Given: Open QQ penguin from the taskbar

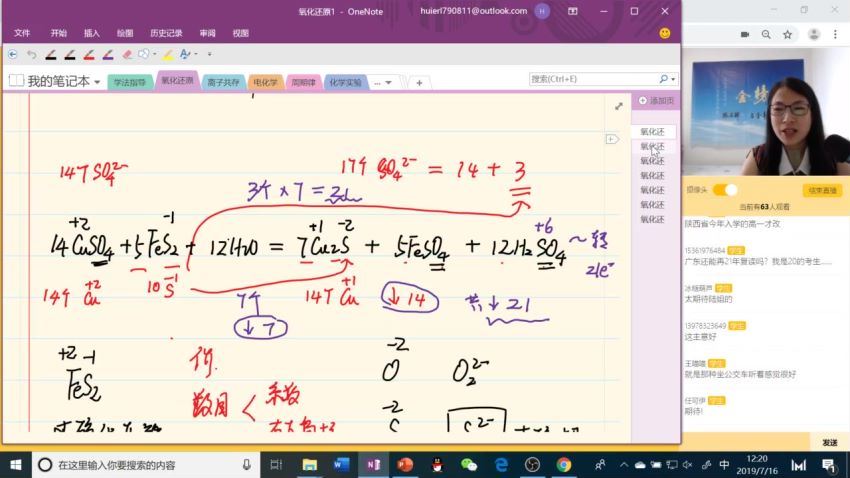Looking at the screenshot, I should [x=437, y=465].
